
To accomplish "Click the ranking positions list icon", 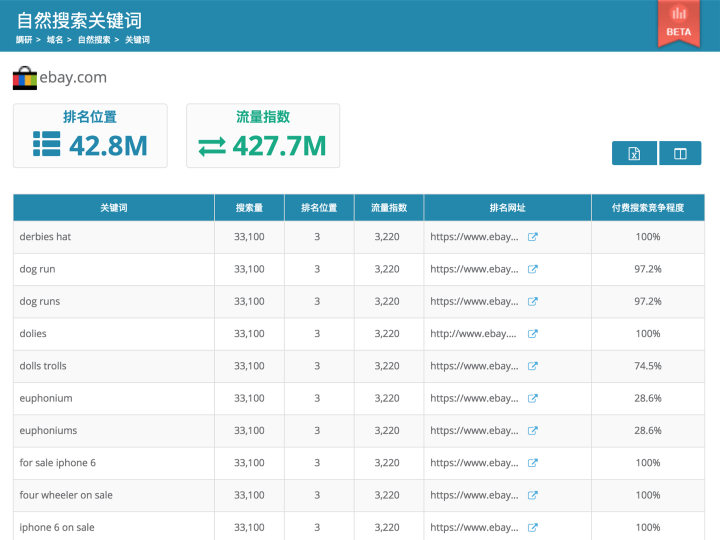I will [x=46, y=144].
